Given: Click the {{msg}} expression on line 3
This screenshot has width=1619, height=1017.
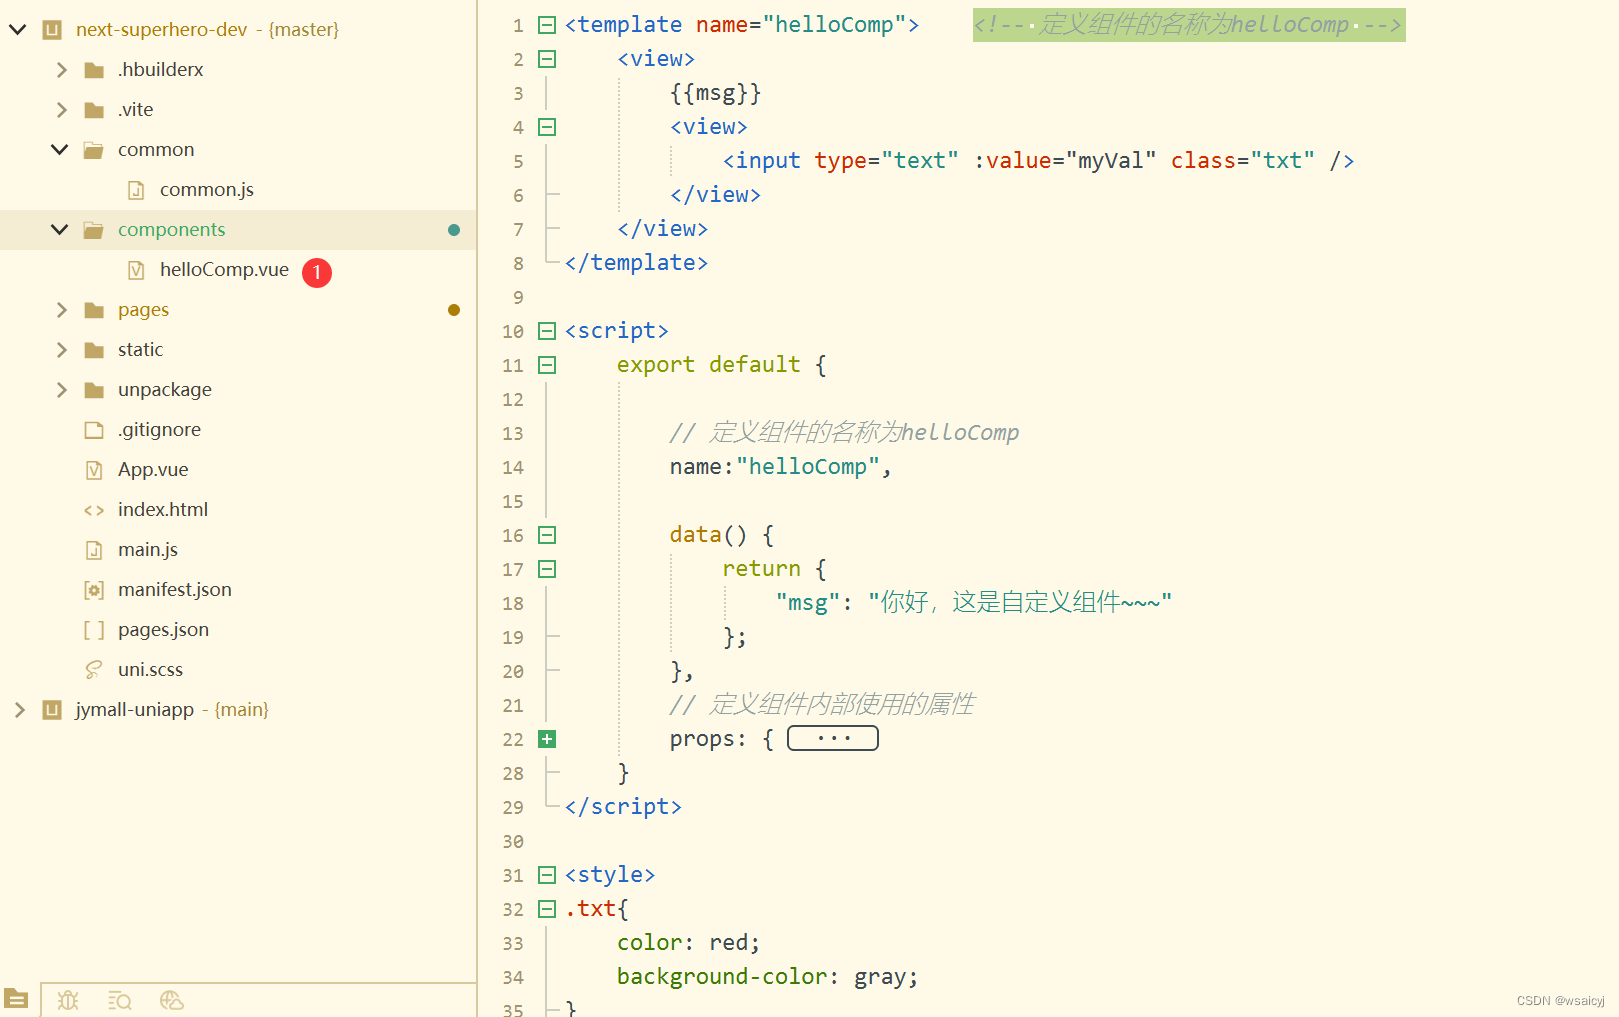Looking at the screenshot, I should [716, 93].
